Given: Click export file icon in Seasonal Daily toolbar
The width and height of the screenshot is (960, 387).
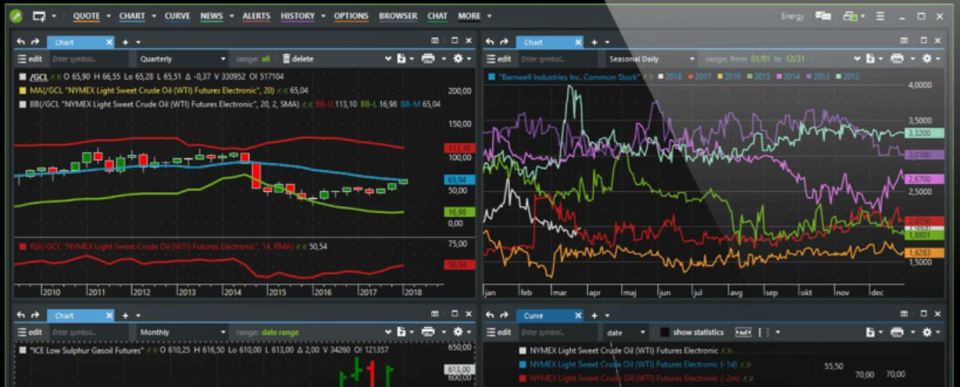Looking at the screenshot, I should (870, 59).
